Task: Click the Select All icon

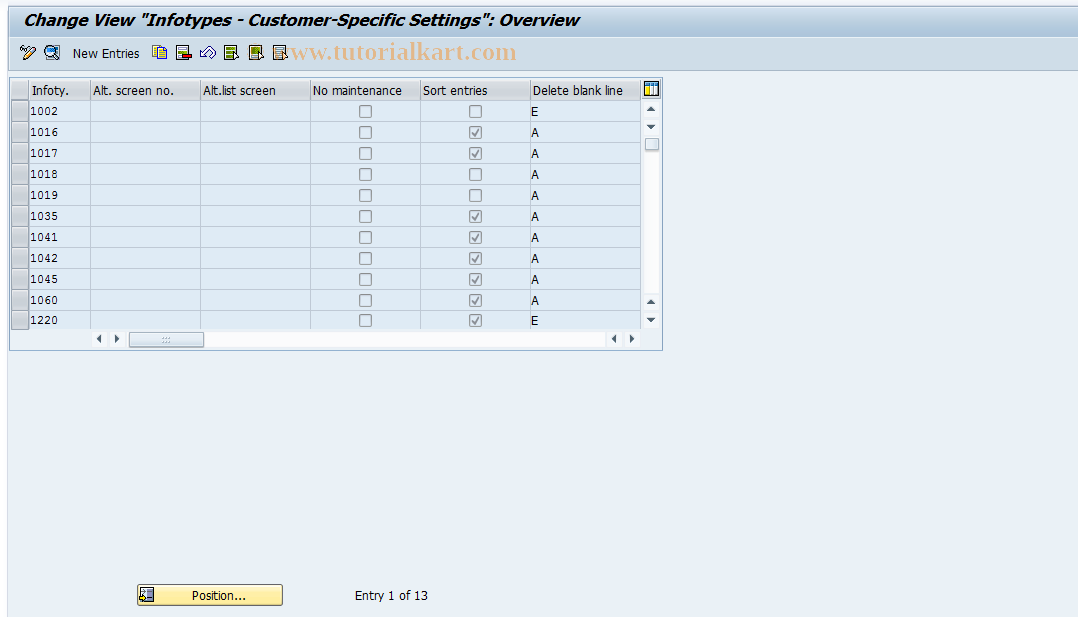Action: coord(232,53)
